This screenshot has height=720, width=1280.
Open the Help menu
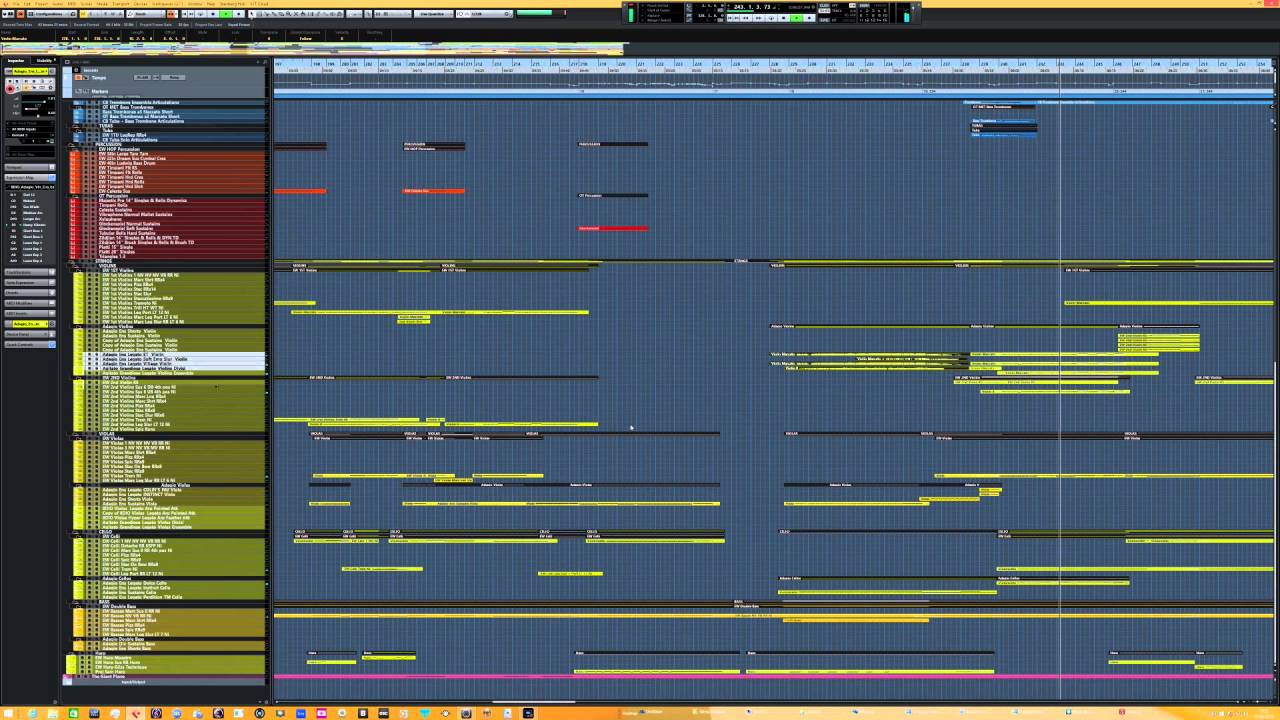coord(211,4)
